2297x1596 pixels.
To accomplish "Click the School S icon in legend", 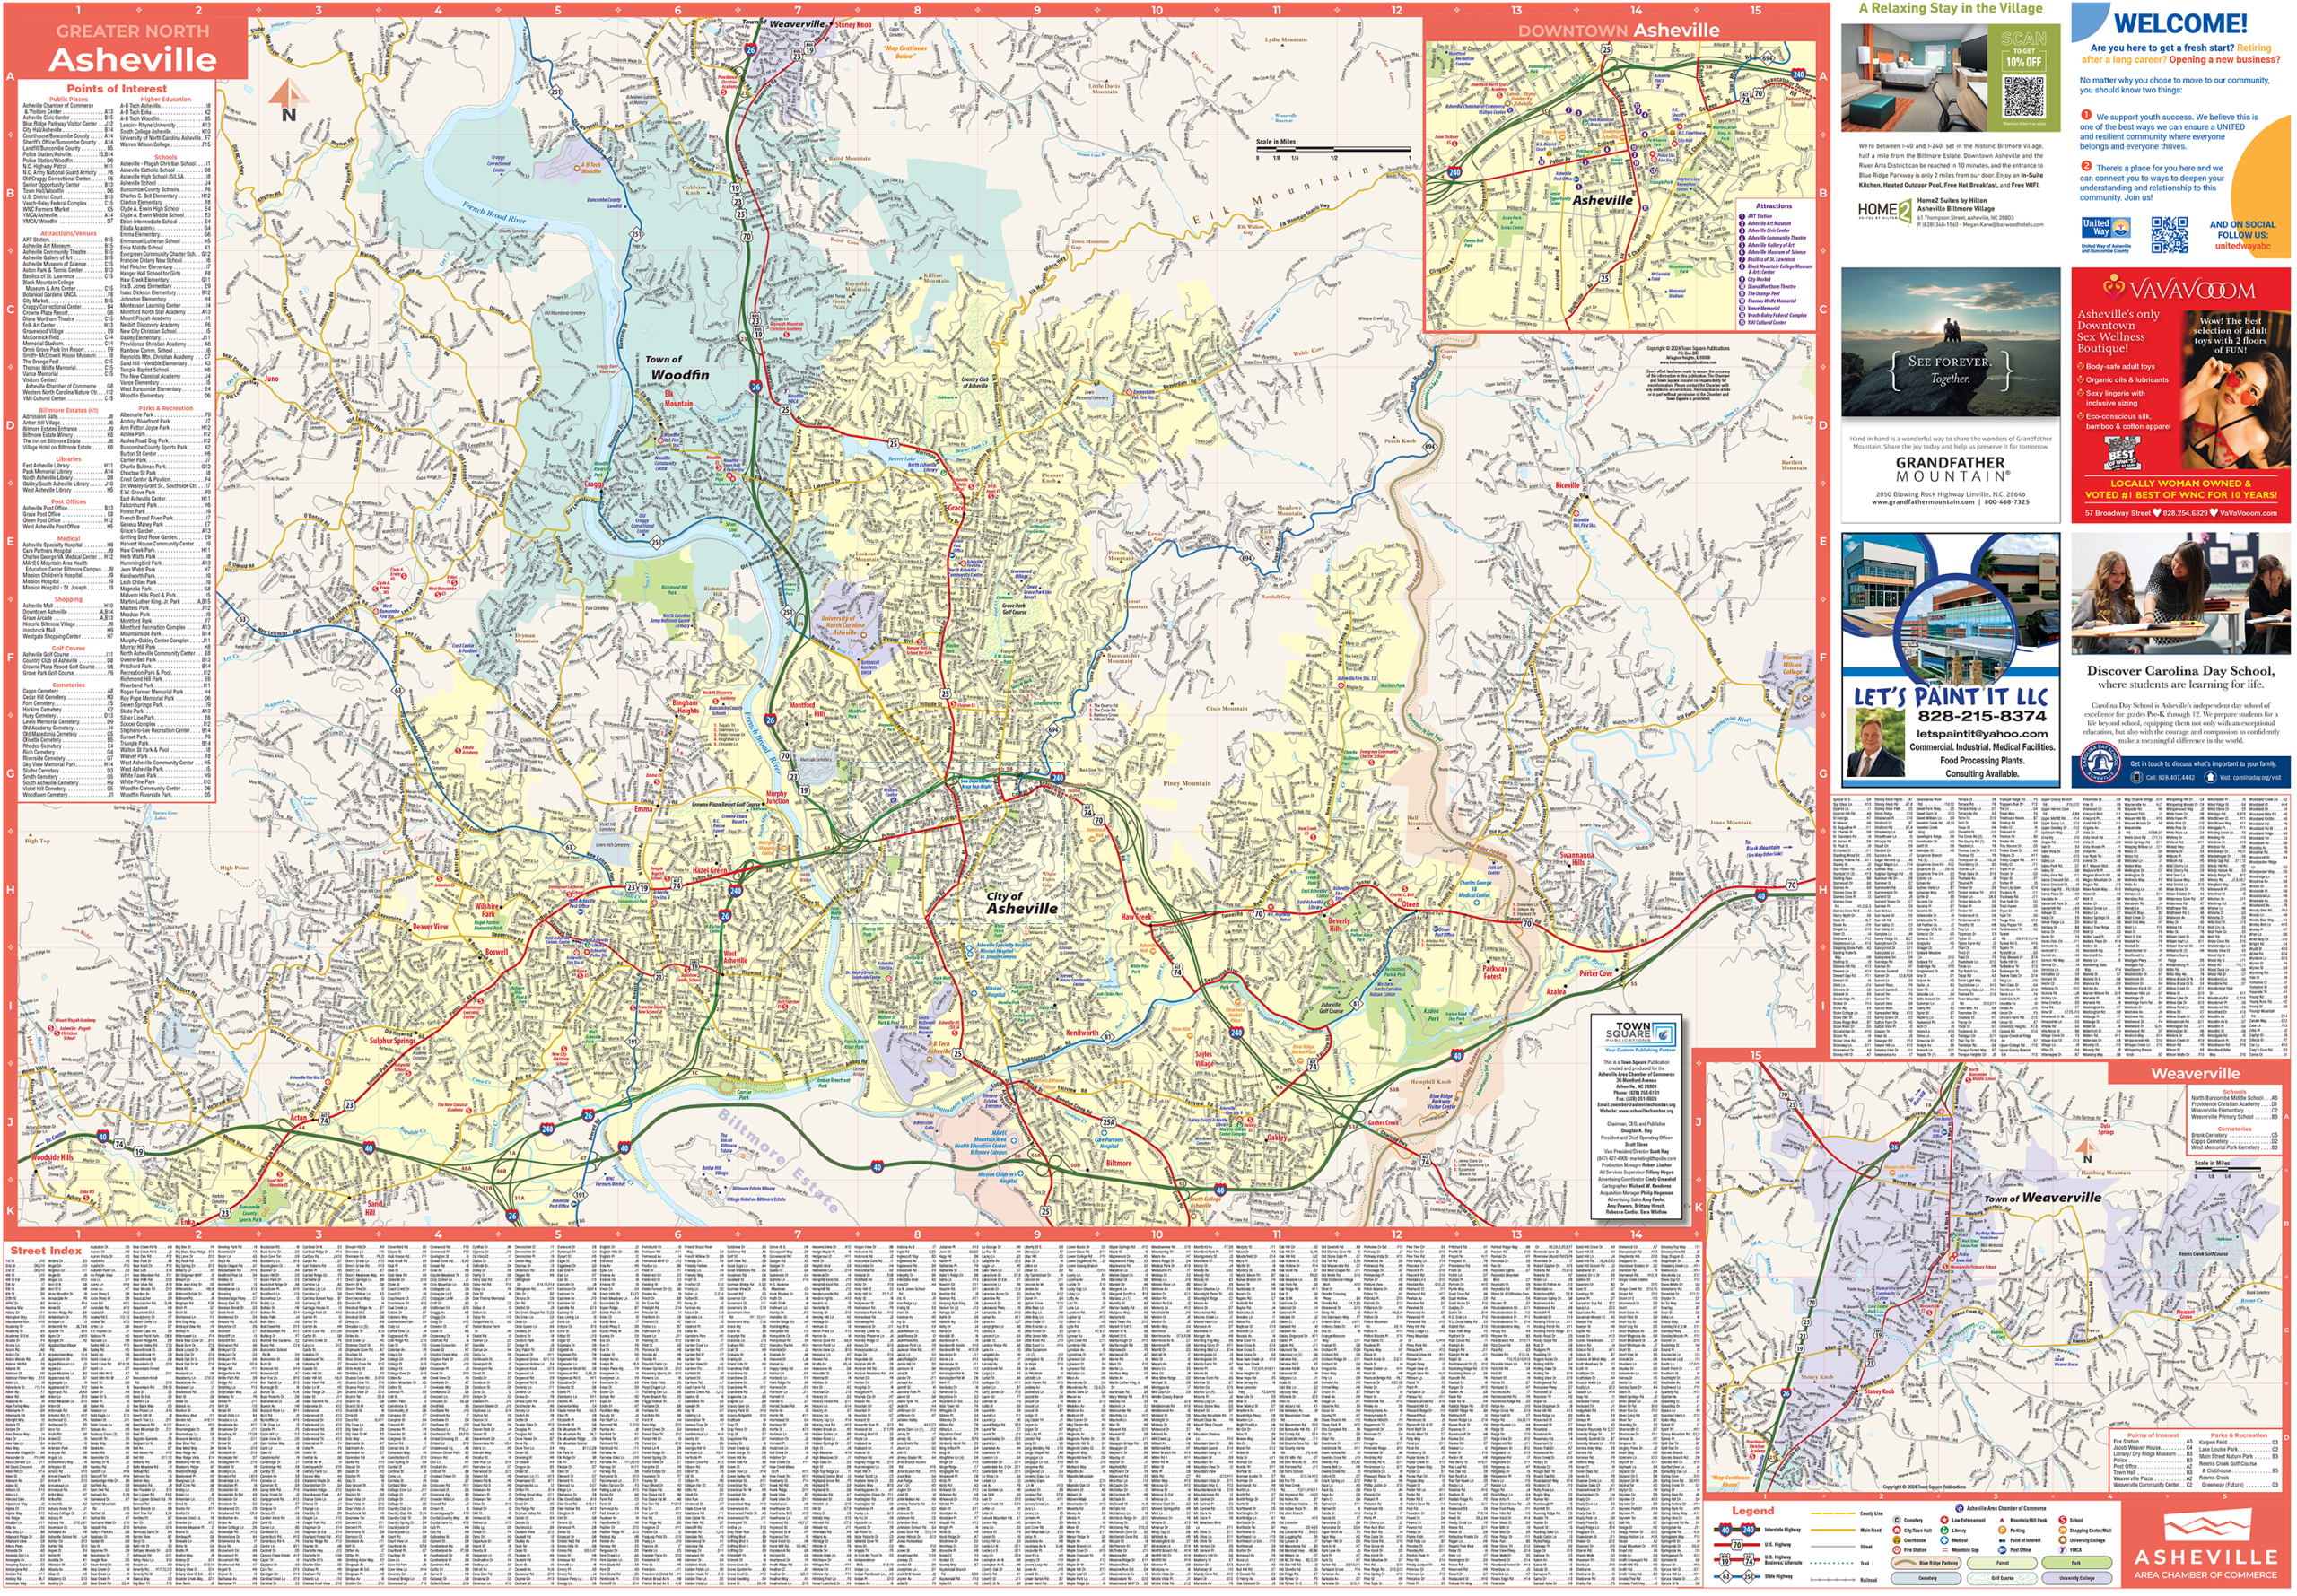I will pos(2063,1521).
